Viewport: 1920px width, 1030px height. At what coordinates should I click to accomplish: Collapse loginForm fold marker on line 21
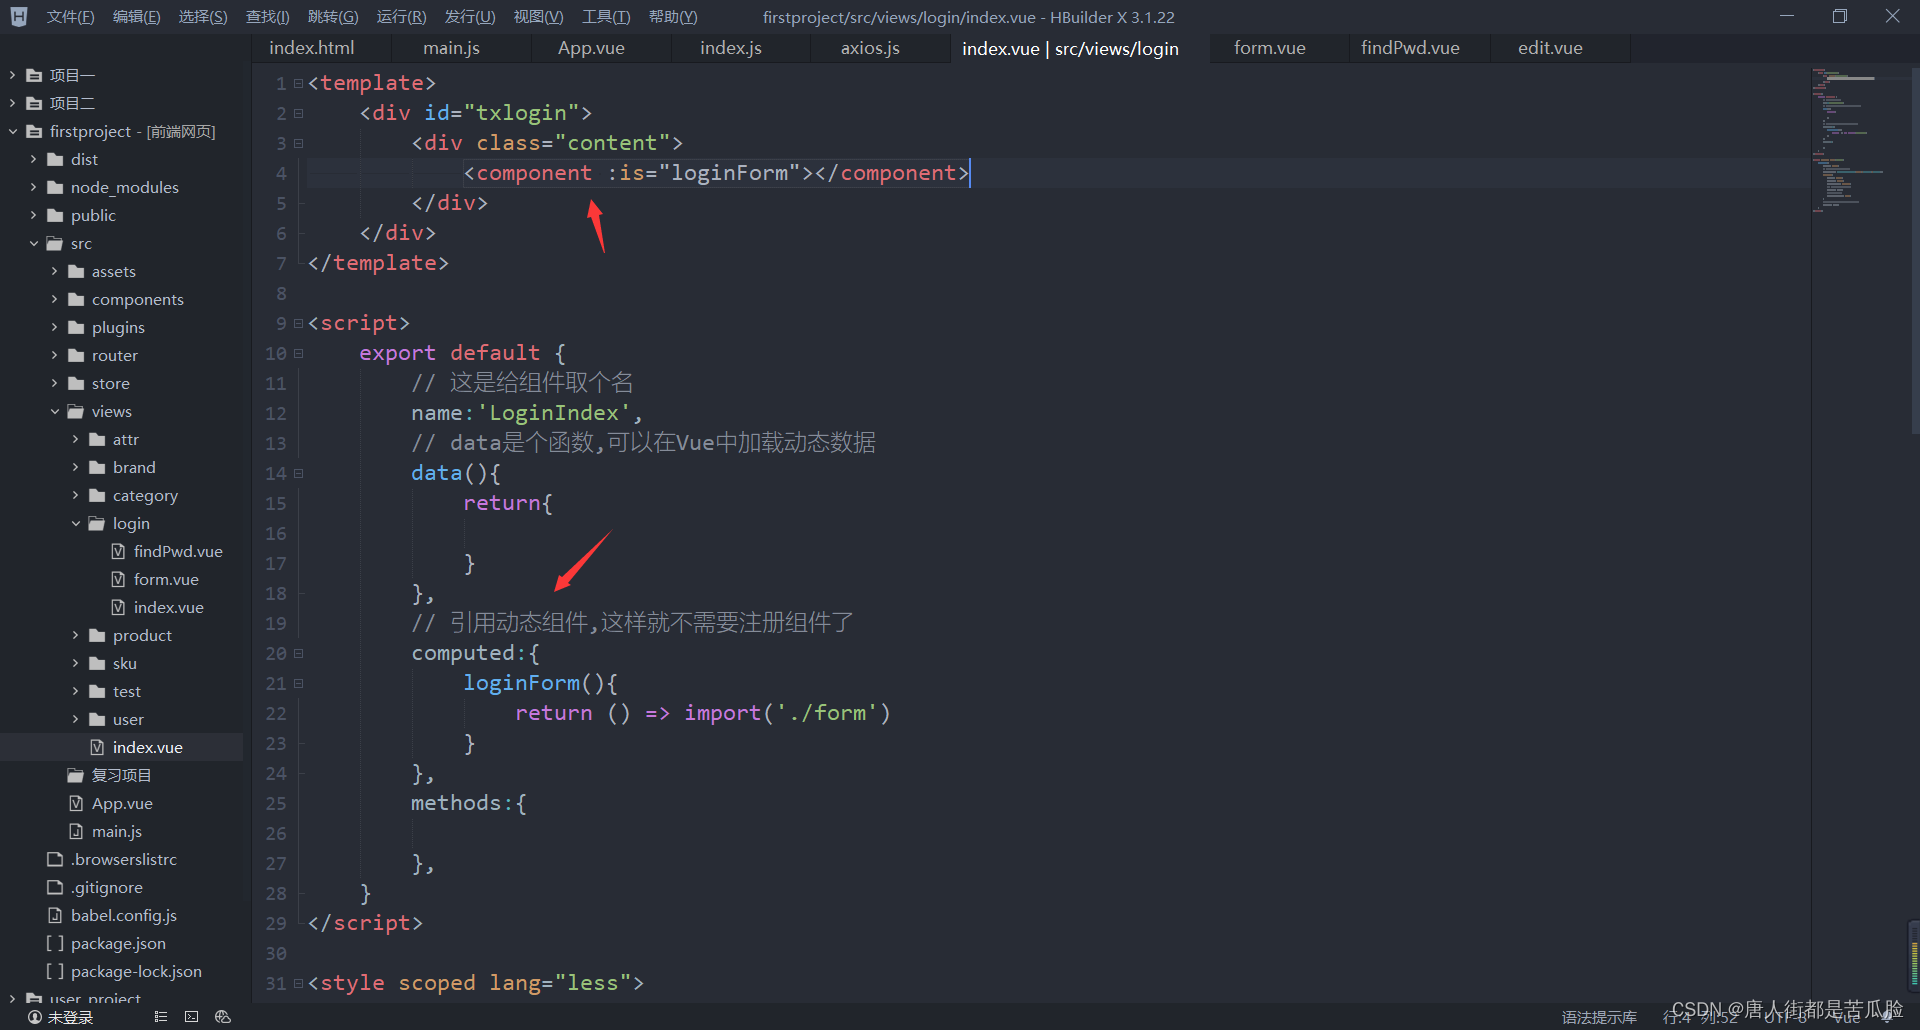coord(298,683)
